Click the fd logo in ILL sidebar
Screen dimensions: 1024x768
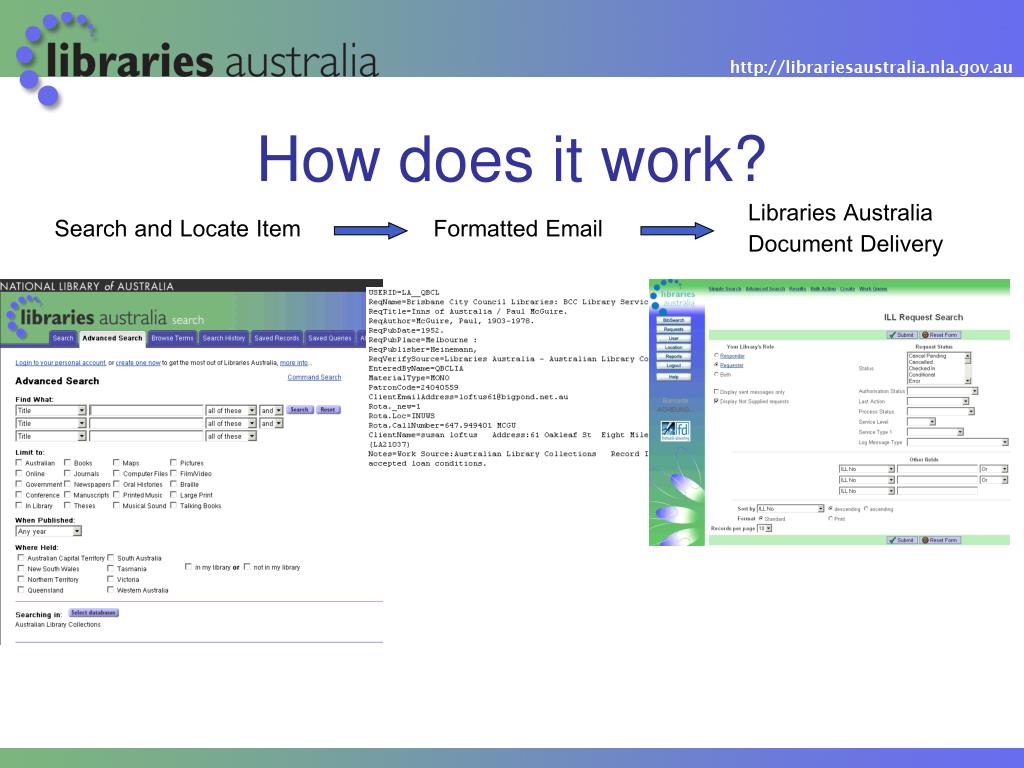(675, 431)
